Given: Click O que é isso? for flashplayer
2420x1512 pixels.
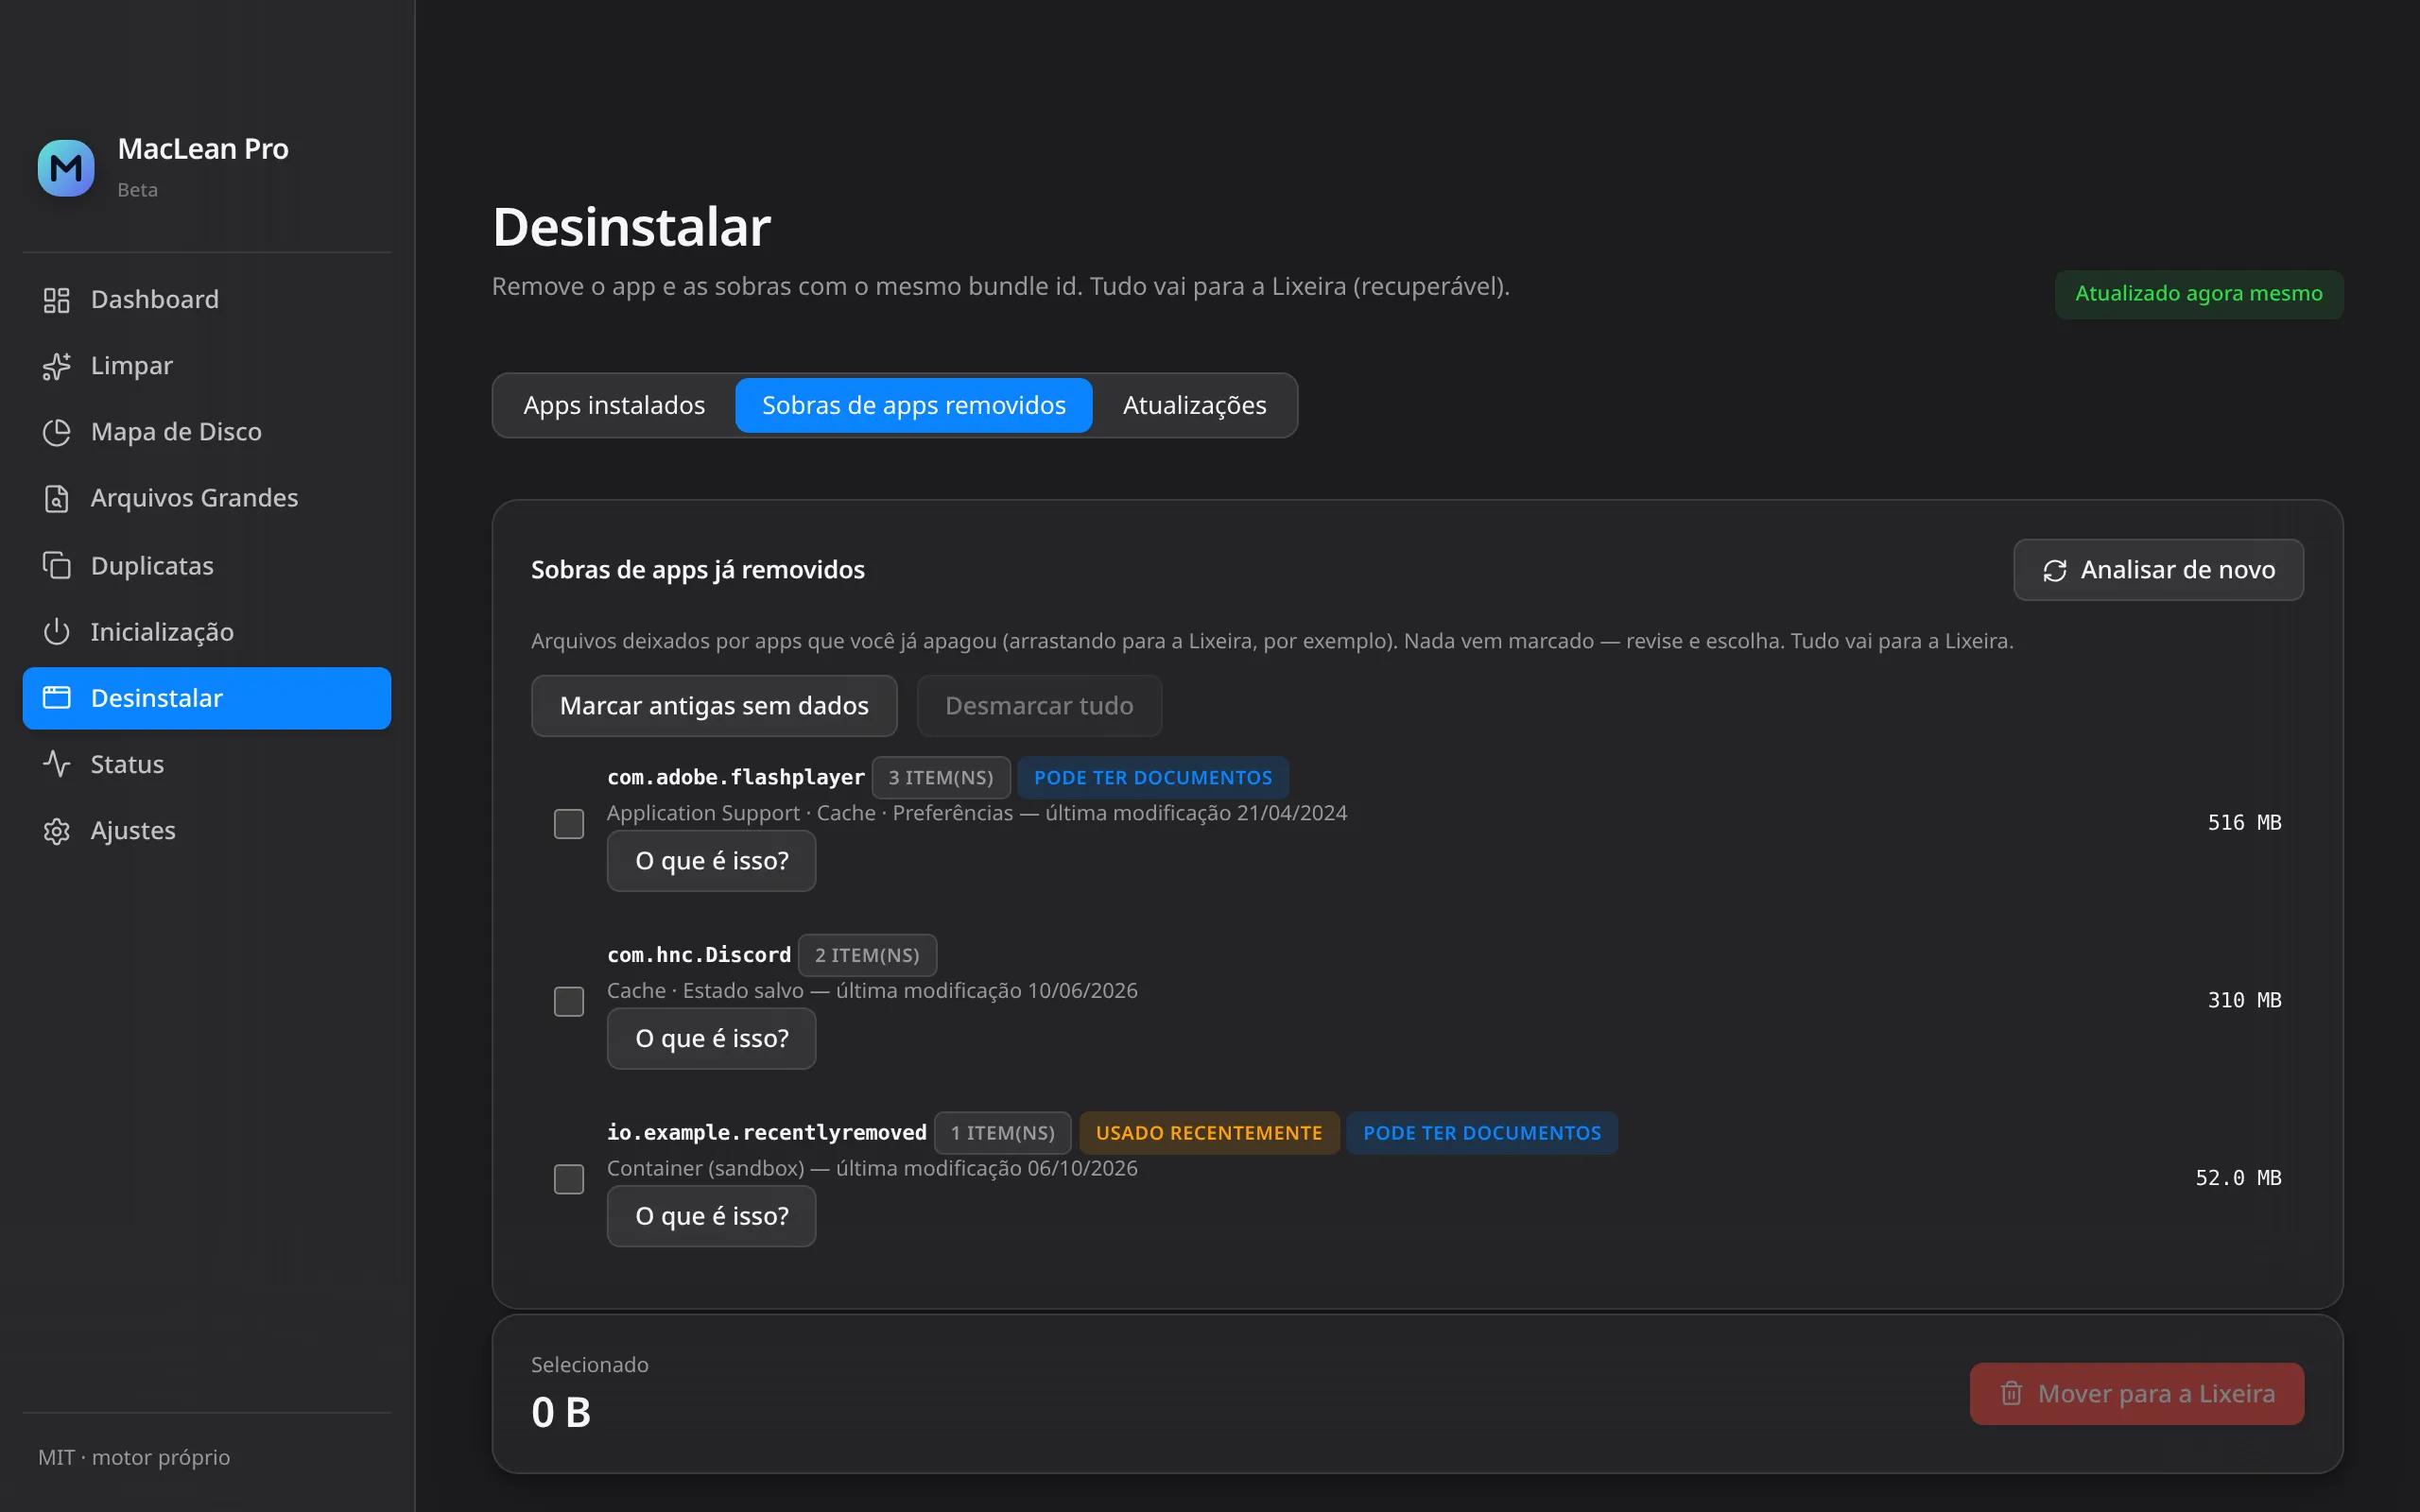Looking at the screenshot, I should (x=711, y=861).
